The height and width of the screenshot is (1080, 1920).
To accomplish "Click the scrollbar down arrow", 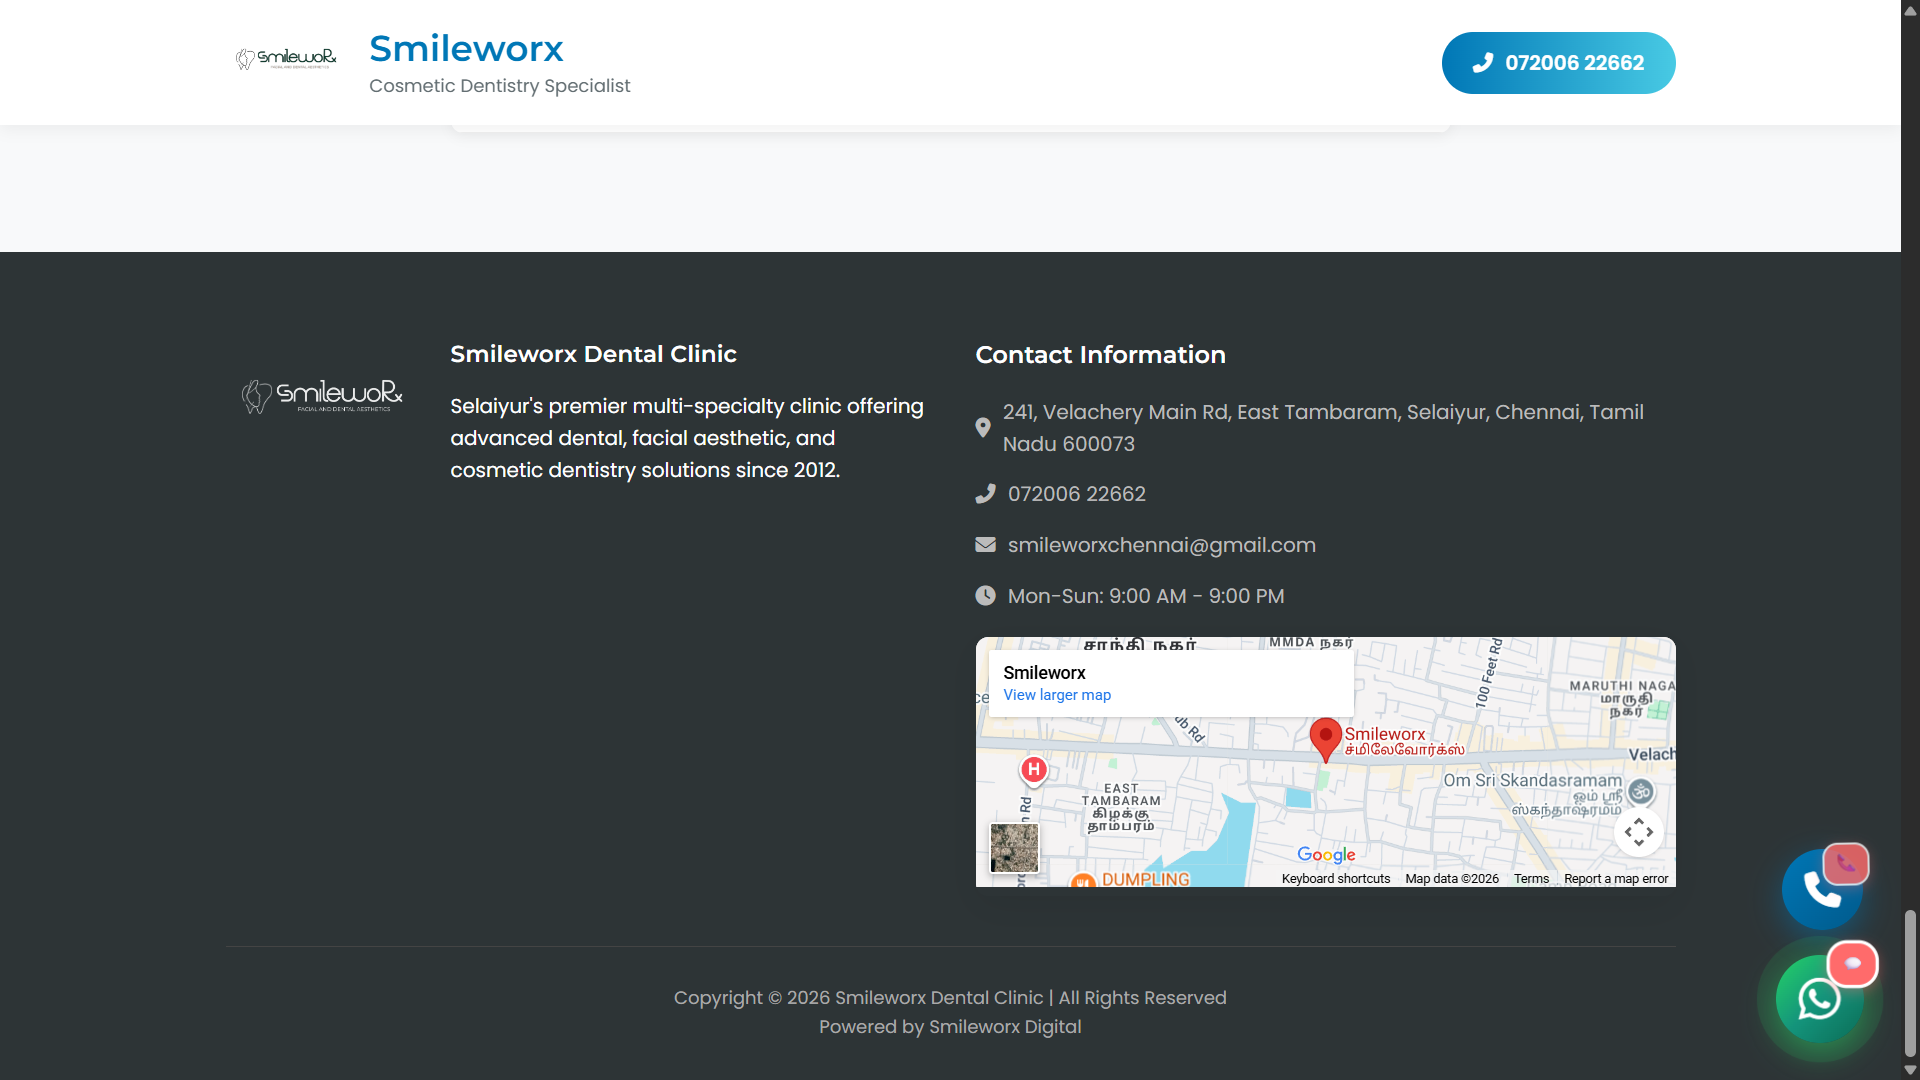I will pyautogui.click(x=1909, y=1070).
